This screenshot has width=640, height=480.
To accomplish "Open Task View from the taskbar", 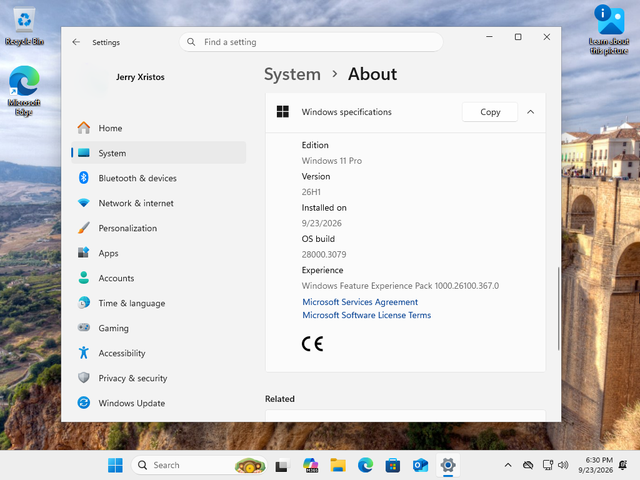I will coord(282,465).
